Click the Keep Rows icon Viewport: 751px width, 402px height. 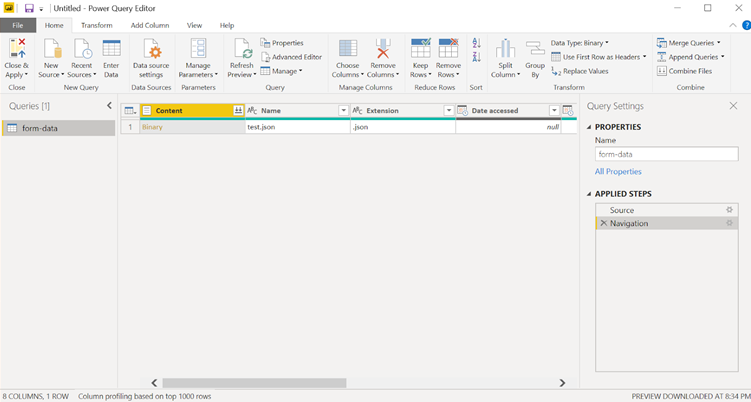(421, 48)
